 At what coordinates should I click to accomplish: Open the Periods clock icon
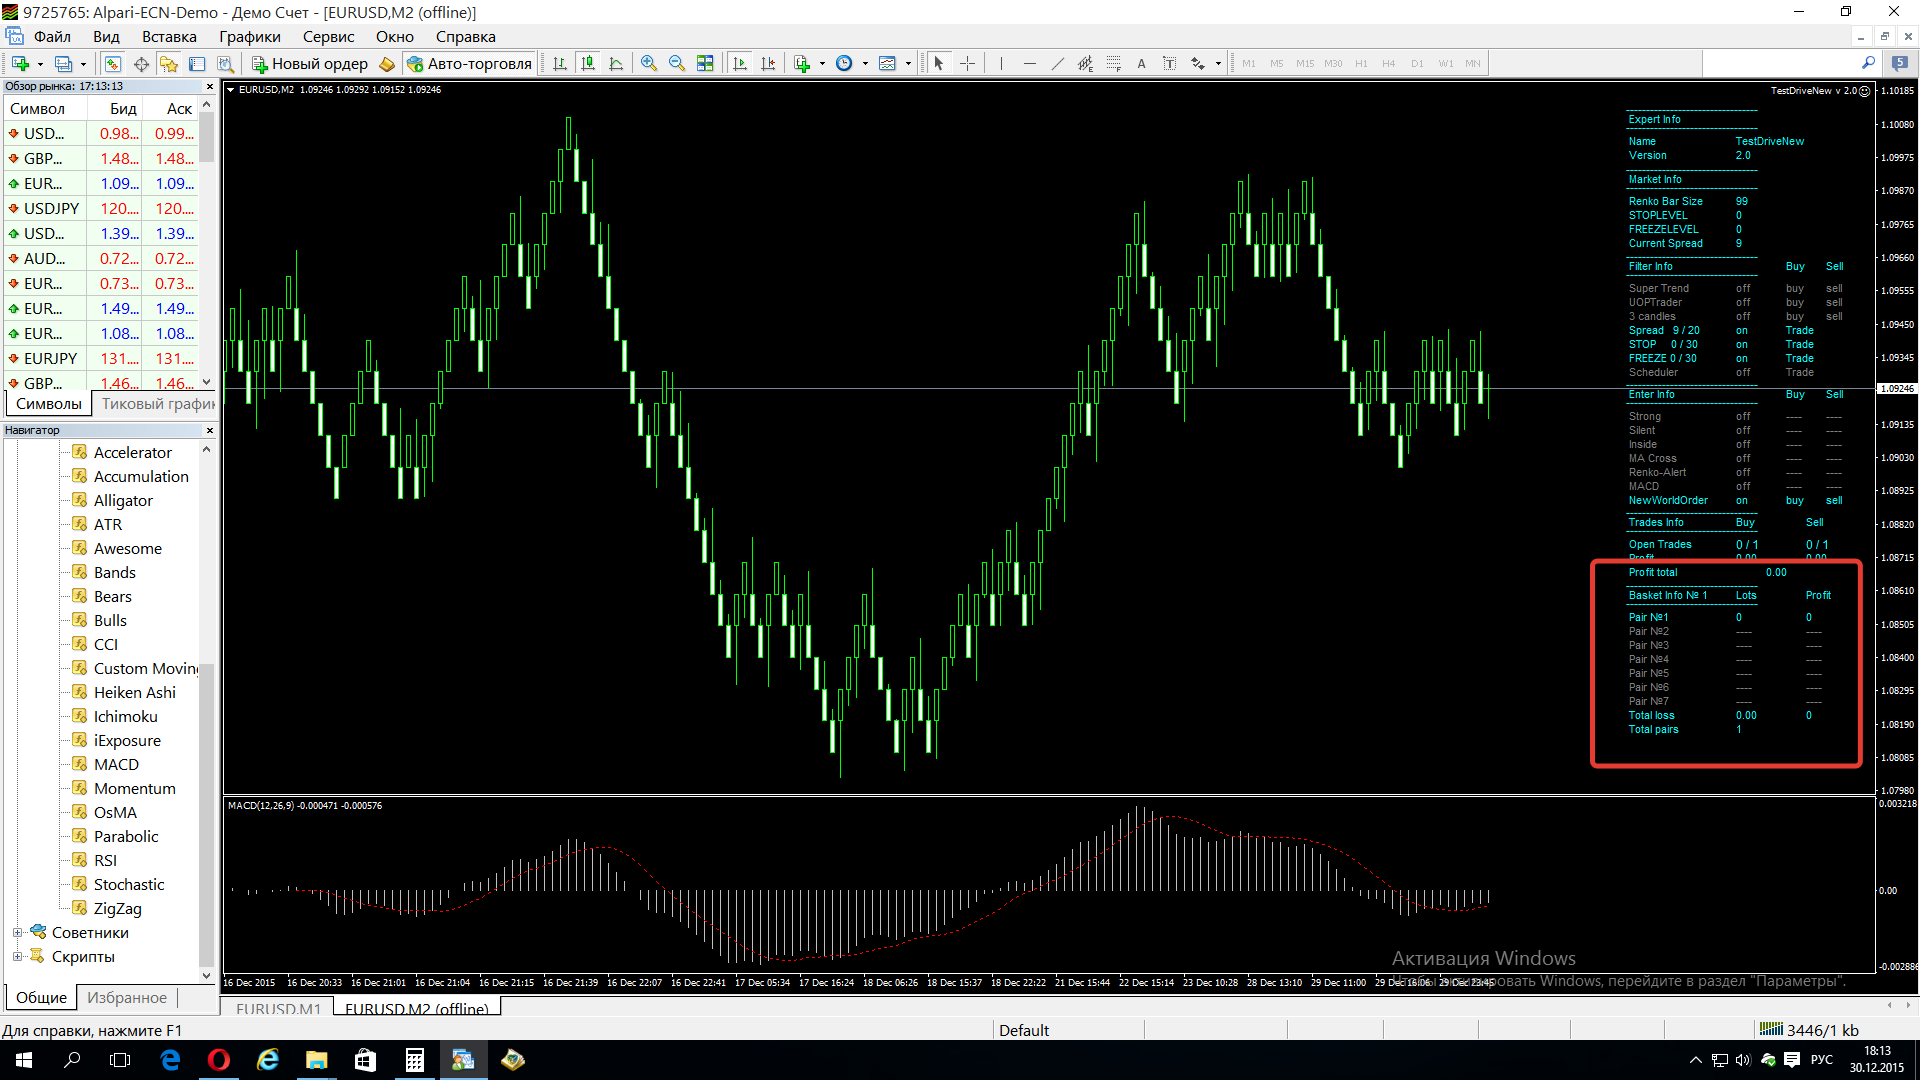tap(845, 63)
